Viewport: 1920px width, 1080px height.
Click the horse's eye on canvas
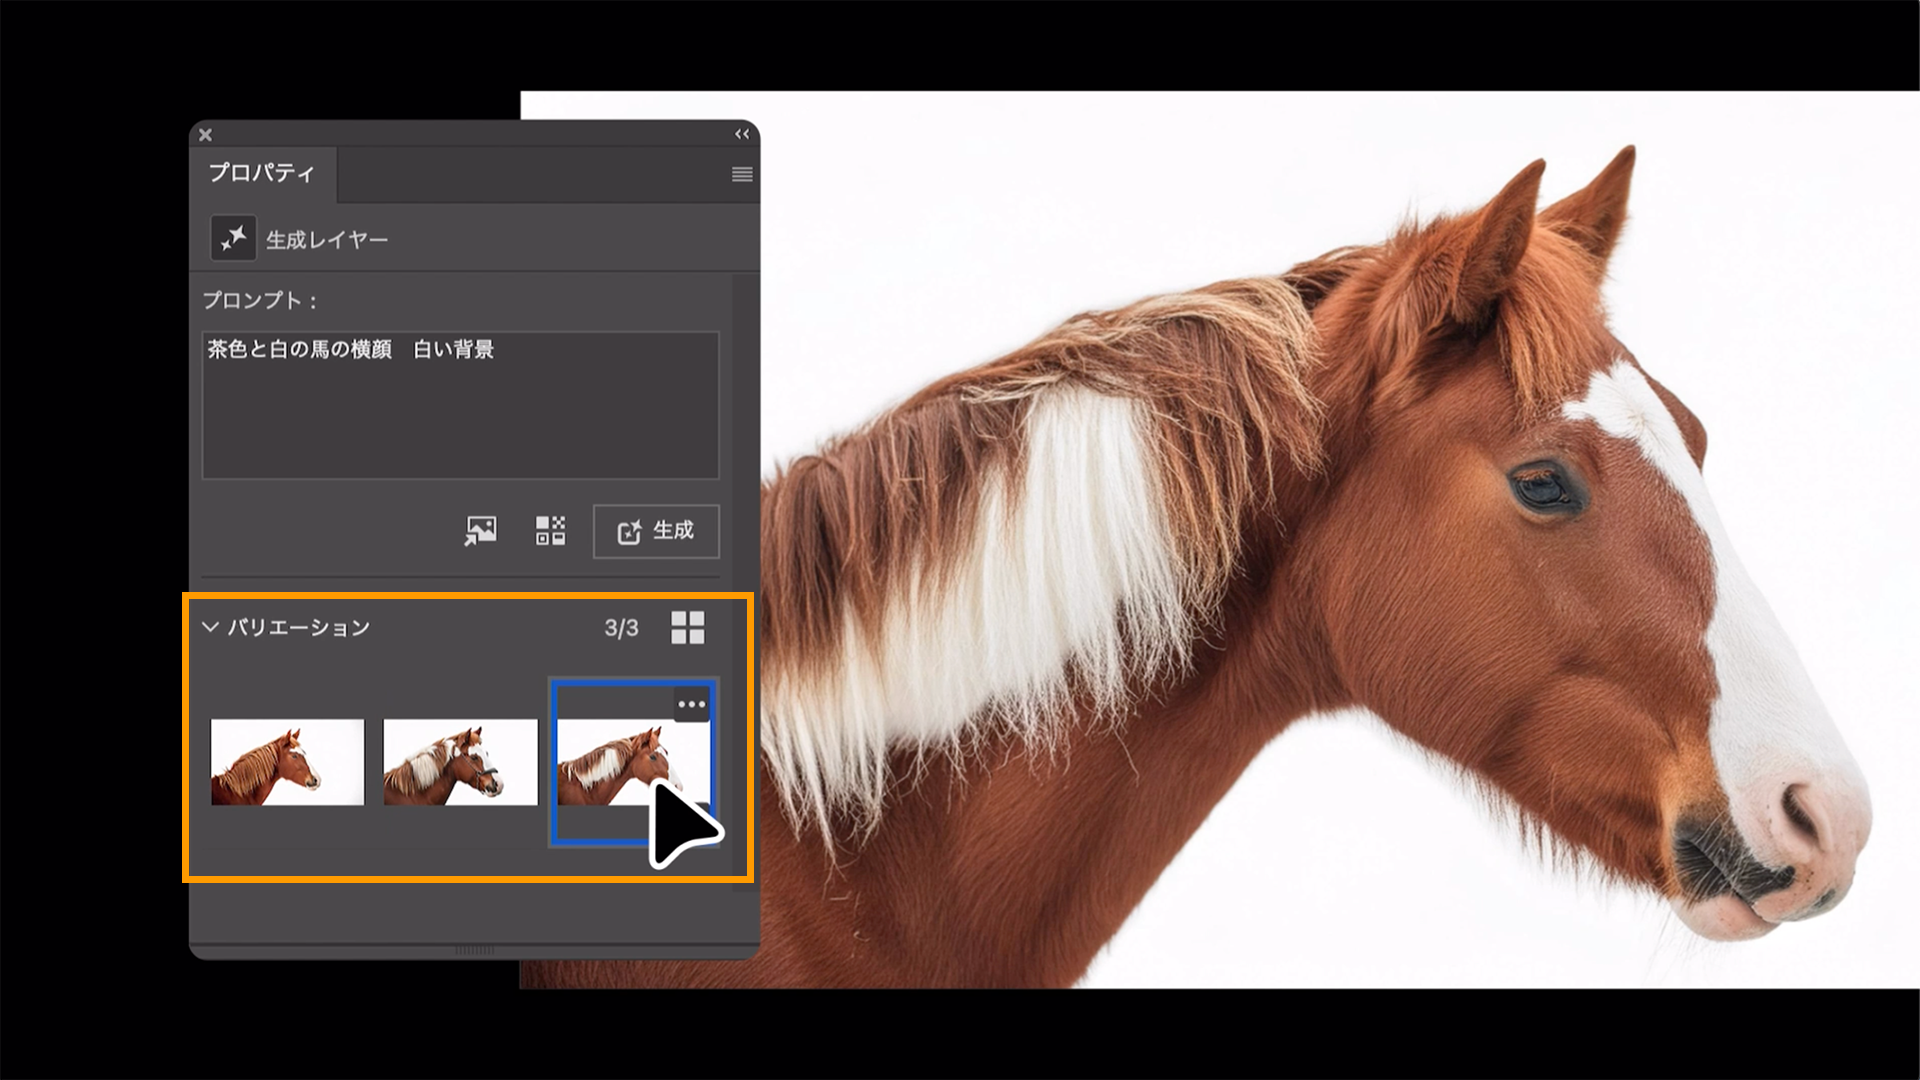pos(1541,489)
